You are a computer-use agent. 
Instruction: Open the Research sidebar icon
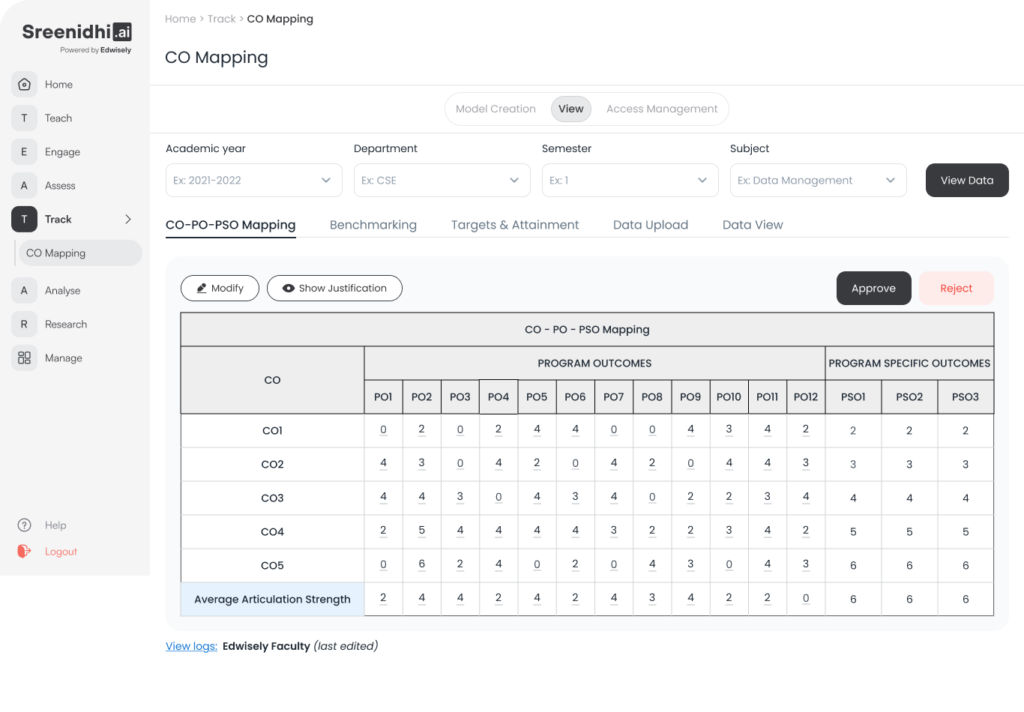[24, 324]
